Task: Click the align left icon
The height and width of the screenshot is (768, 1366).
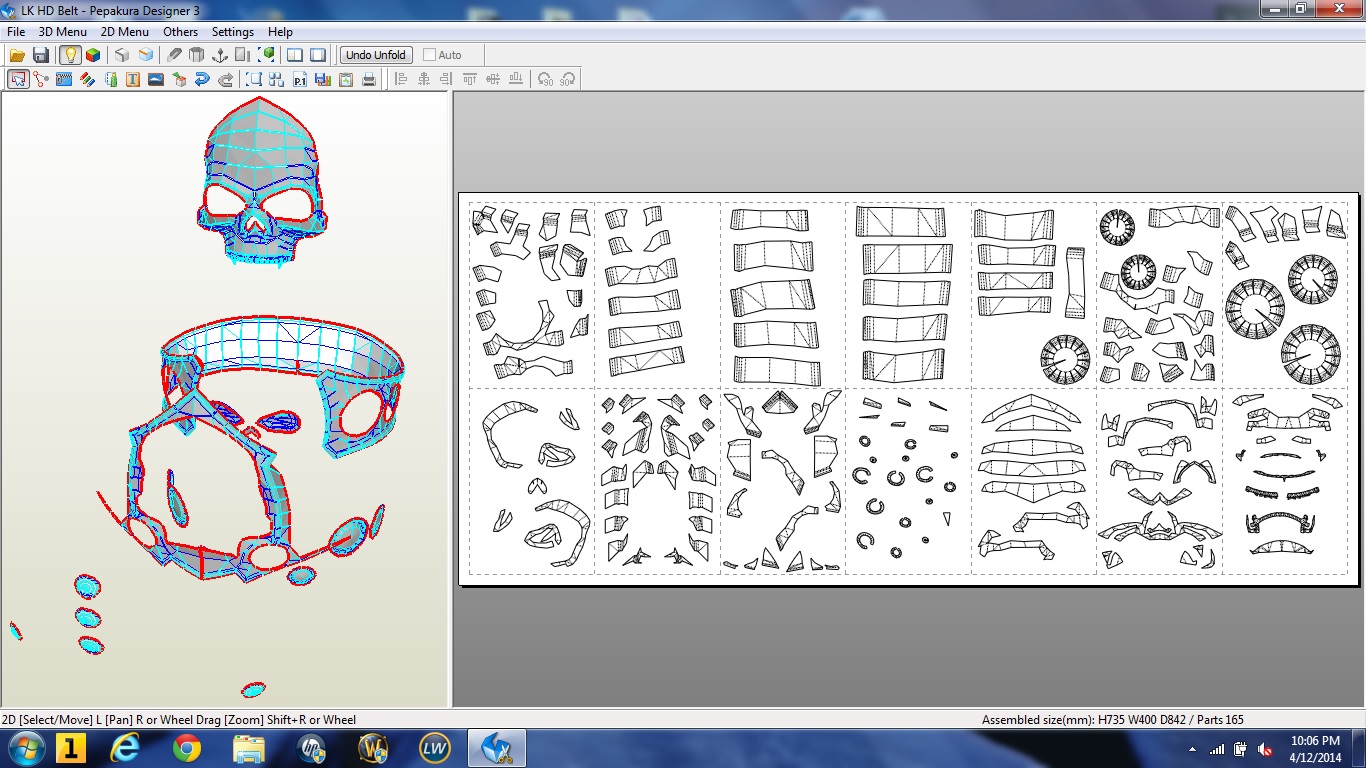Action: point(401,79)
